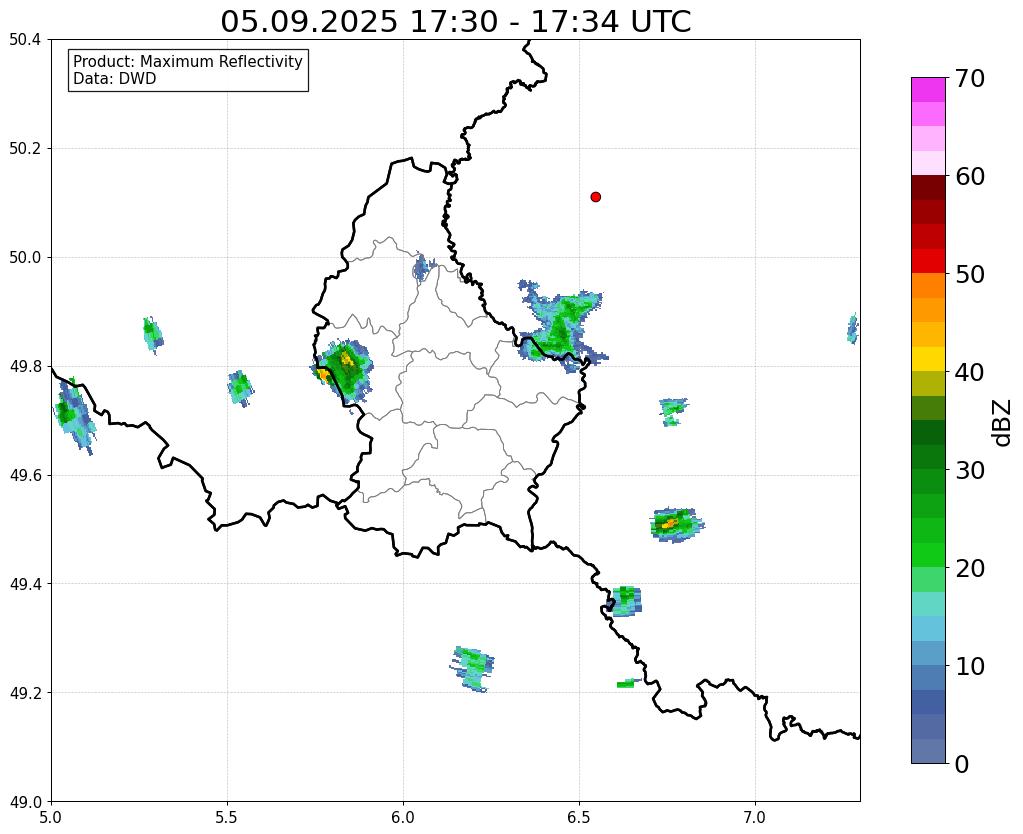Image resolution: width=1023 pixels, height=834 pixels.
Task: Click the 70 tick label on colorbar
Action: tap(969, 78)
